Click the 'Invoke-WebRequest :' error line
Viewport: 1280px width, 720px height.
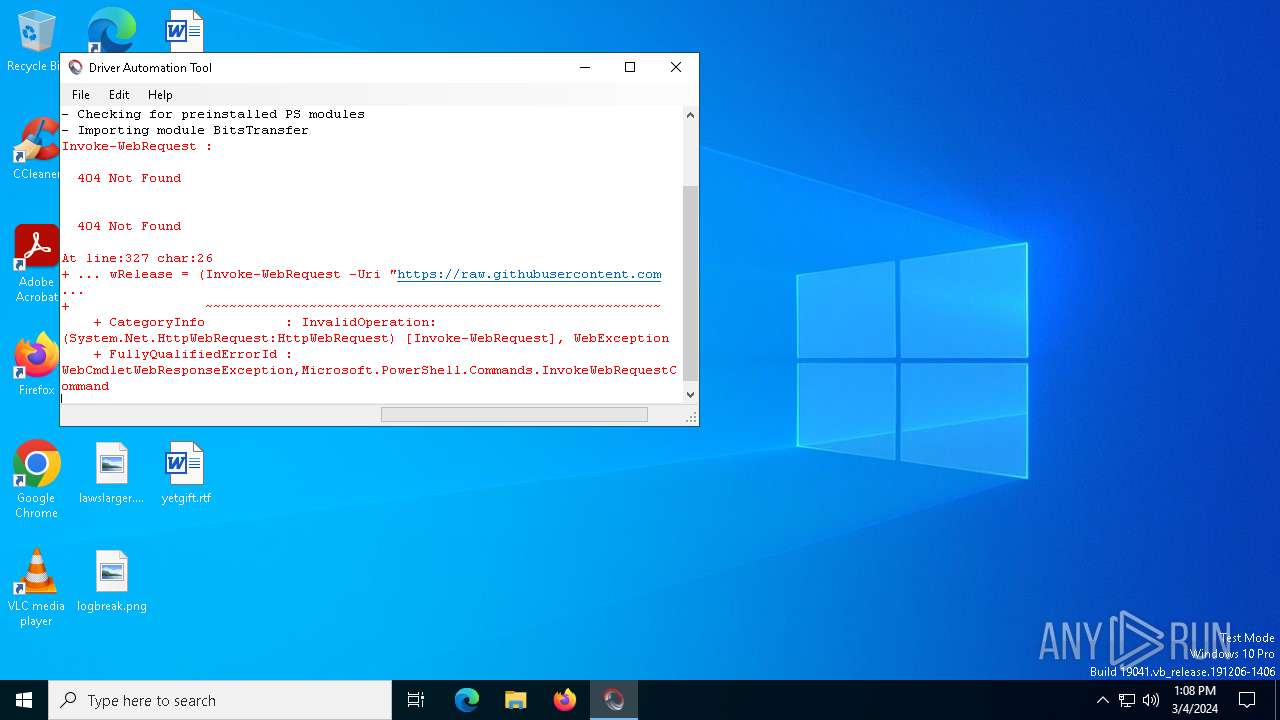point(137,146)
